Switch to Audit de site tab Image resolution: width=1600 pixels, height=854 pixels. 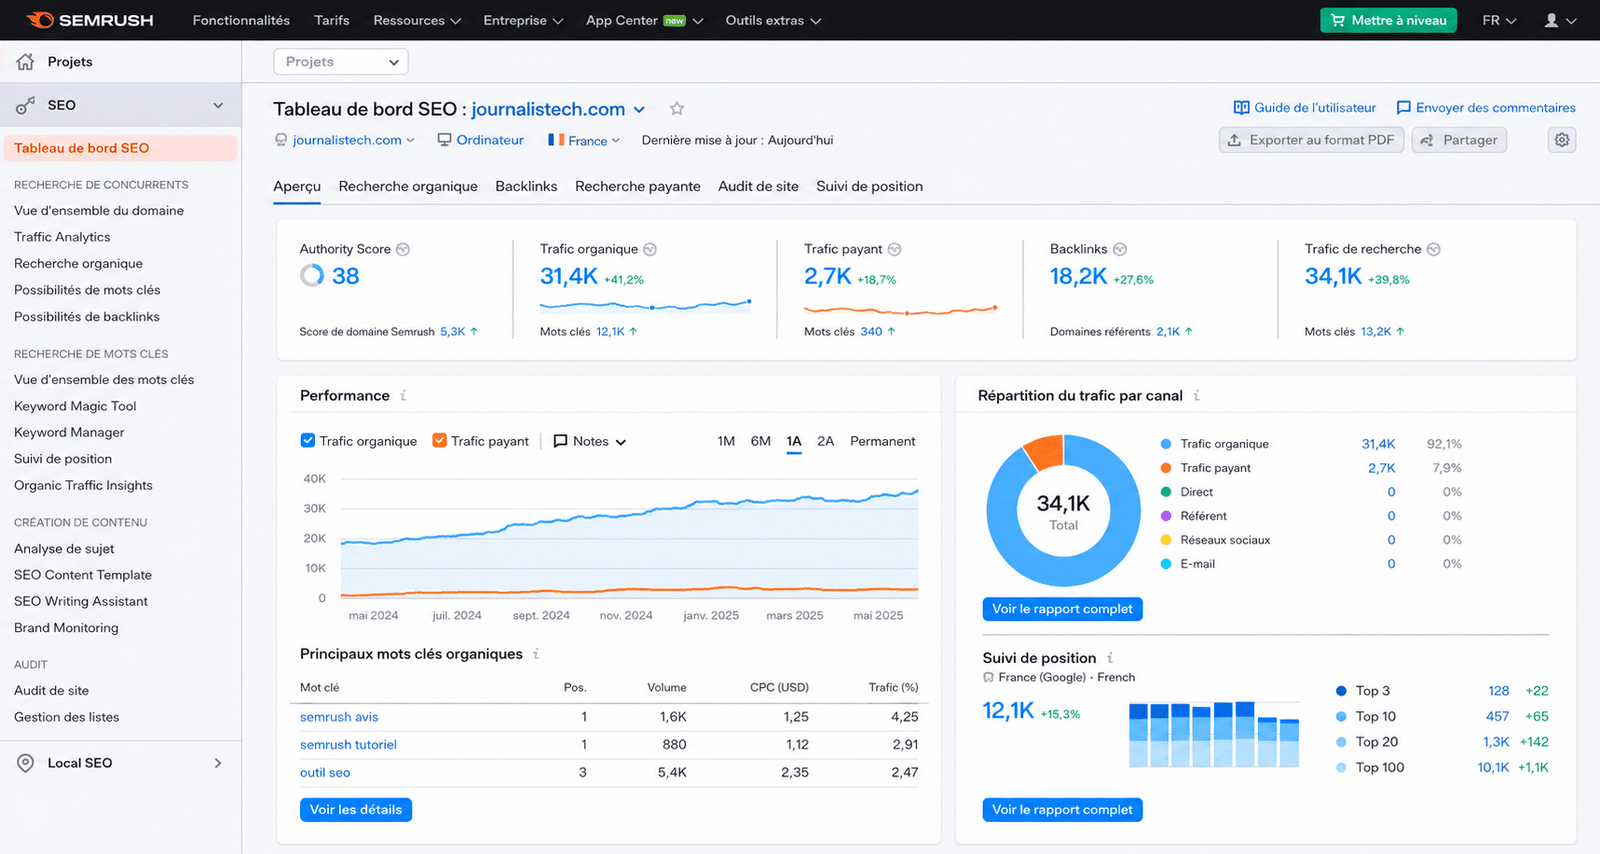(x=758, y=186)
